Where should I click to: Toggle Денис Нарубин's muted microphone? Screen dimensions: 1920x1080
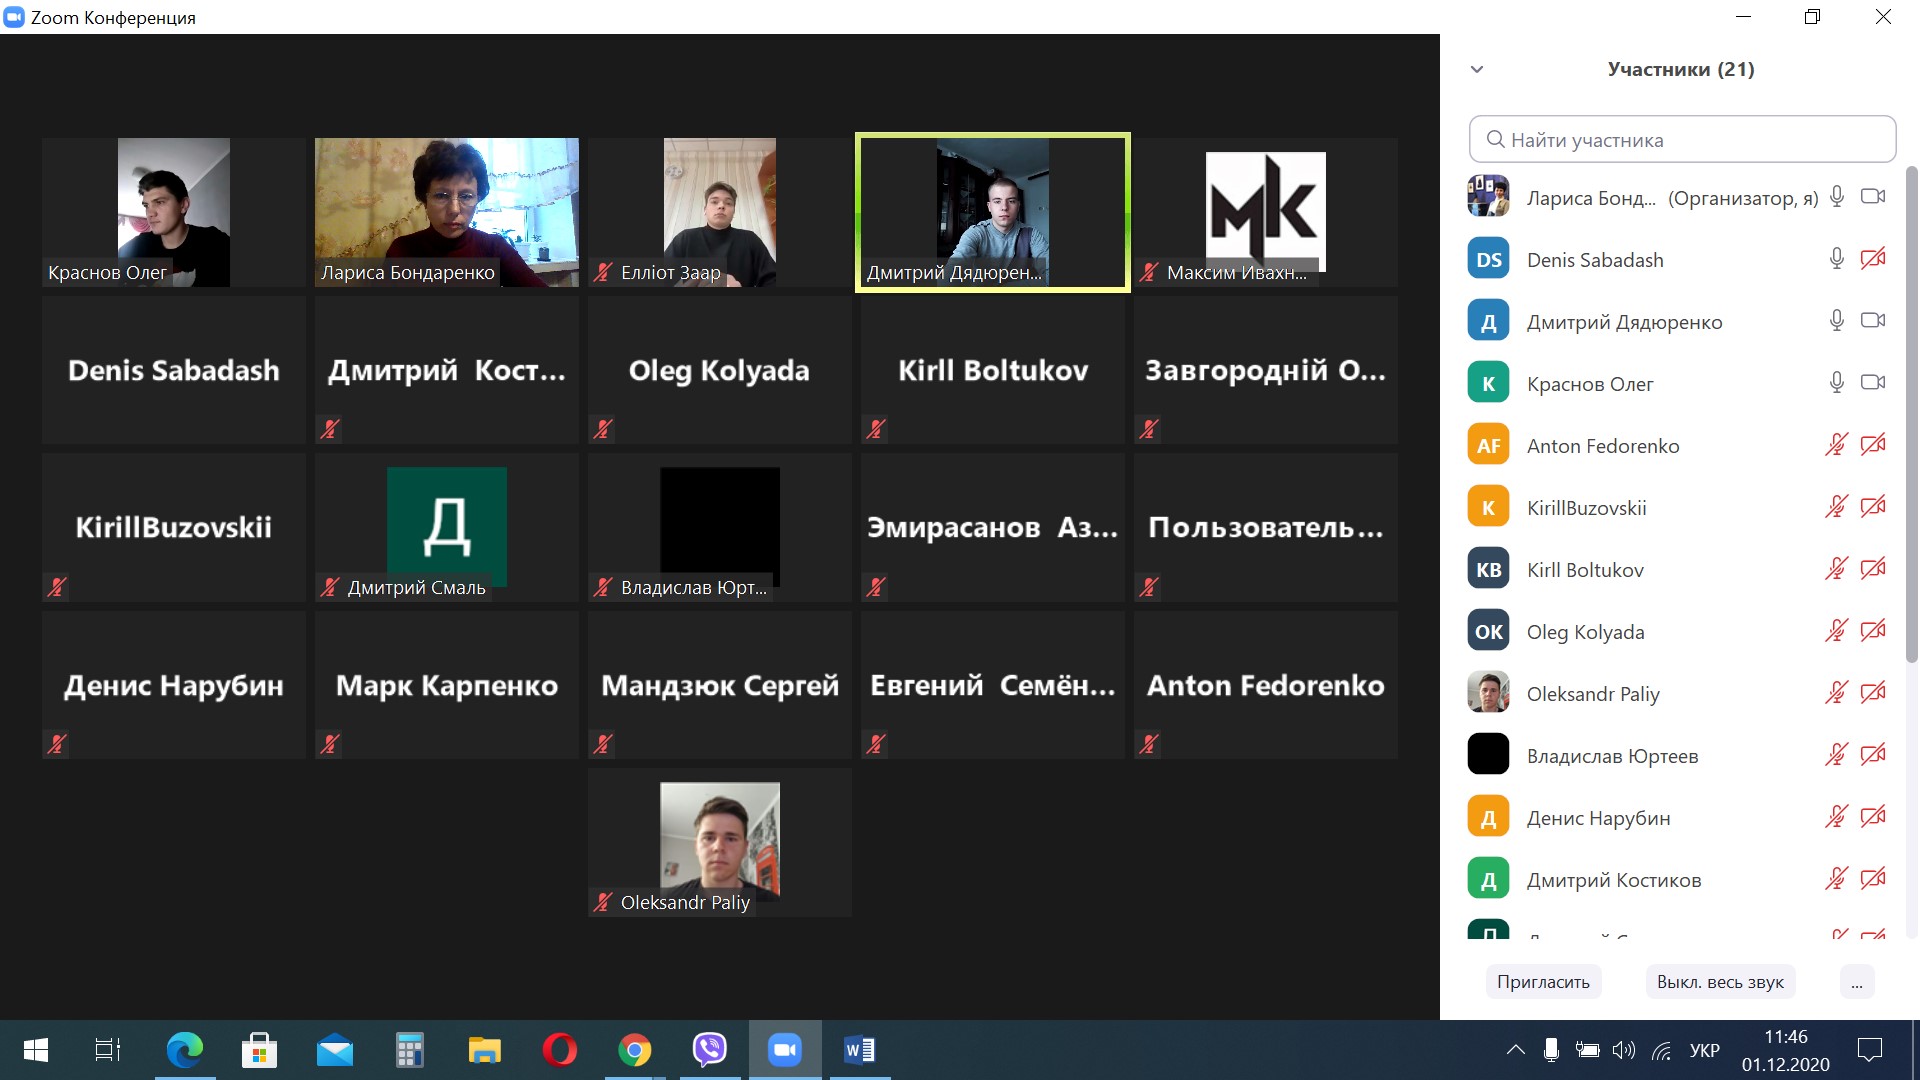[x=1836, y=817]
